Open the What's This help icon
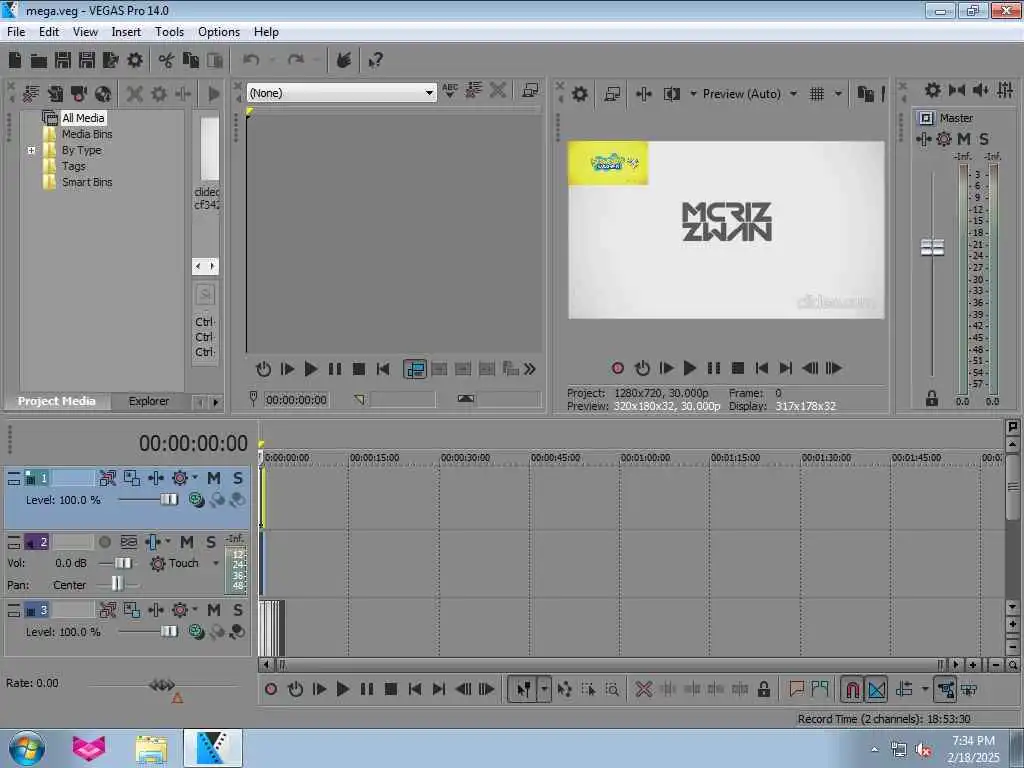The height and width of the screenshot is (768, 1024). (376, 61)
